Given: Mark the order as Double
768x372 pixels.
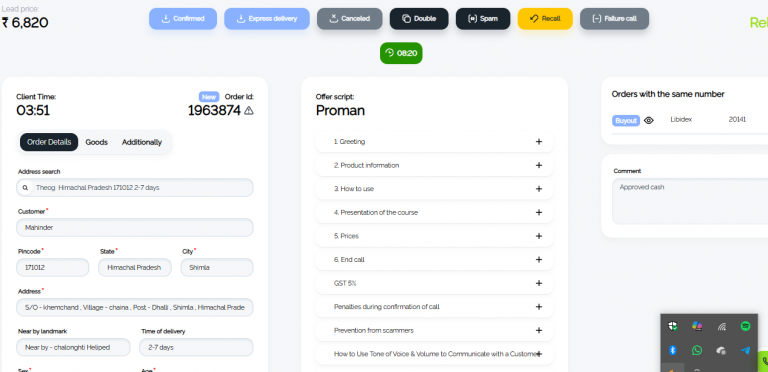Looking at the screenshot, I should [x=419, y=19].
